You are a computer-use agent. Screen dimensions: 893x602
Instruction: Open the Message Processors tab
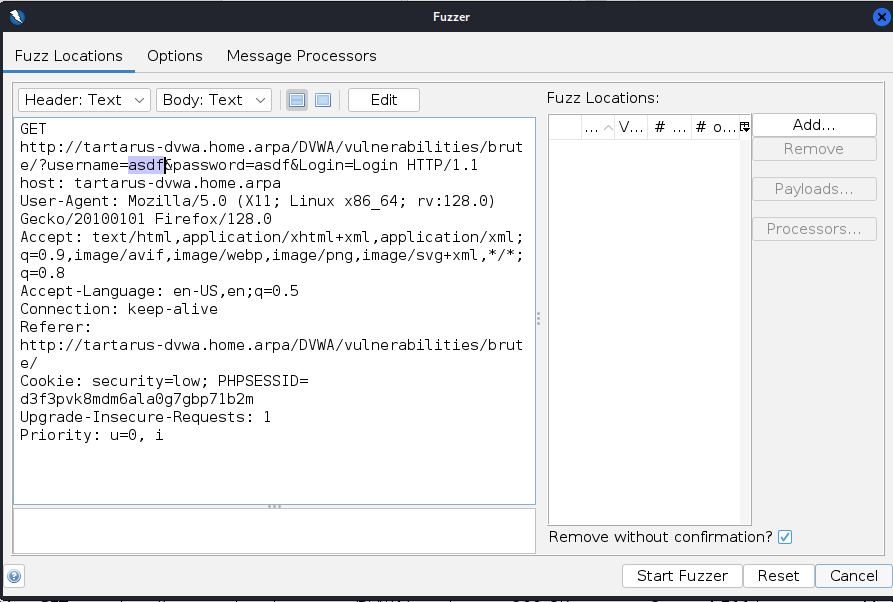[x=301, y=56]
